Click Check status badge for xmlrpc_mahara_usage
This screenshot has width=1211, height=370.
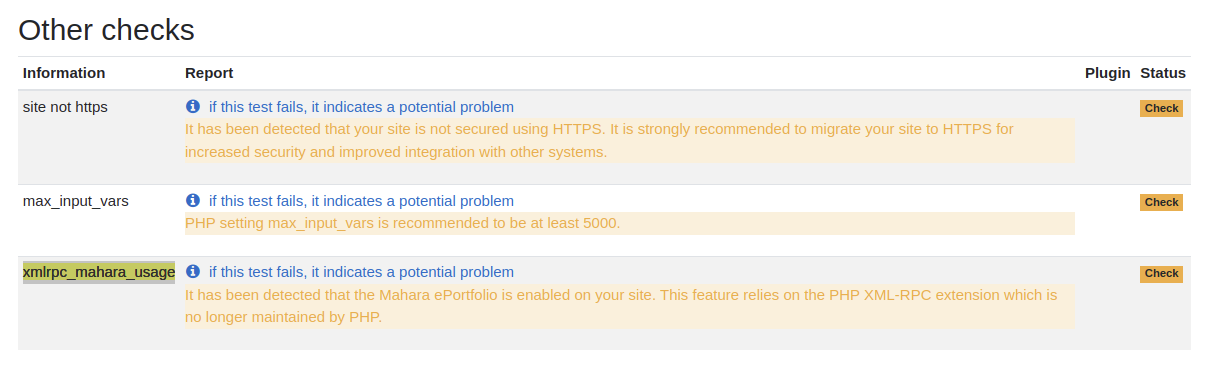(1161, 273)
